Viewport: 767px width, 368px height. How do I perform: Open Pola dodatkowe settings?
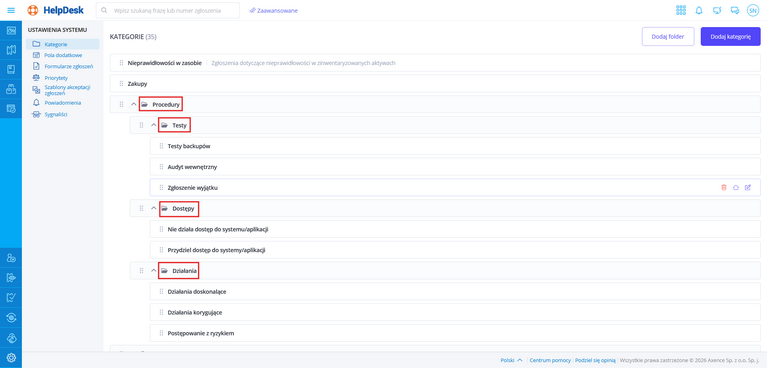63,55
